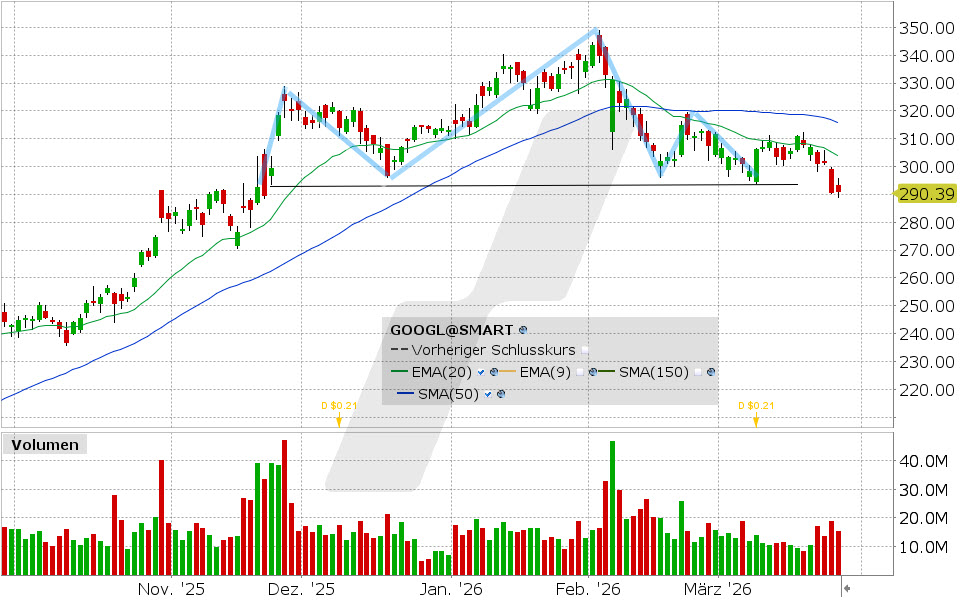
Task: Click the 'D $0.21' dividend label text
Action: 337,406
